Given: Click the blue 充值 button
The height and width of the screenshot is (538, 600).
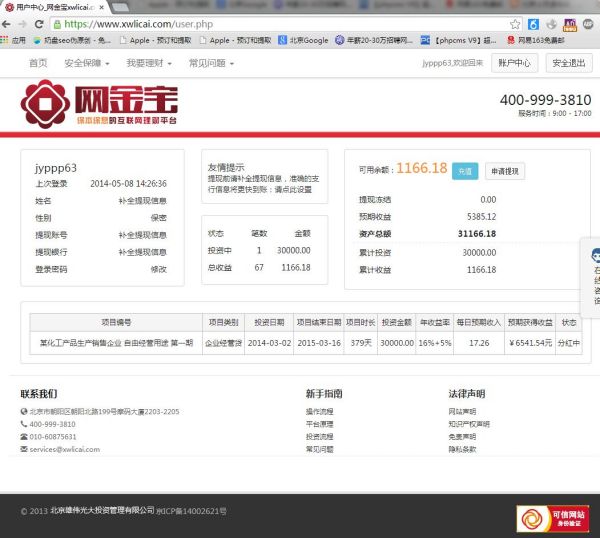Looking at the screenshot, I should (x=465, y=171).
